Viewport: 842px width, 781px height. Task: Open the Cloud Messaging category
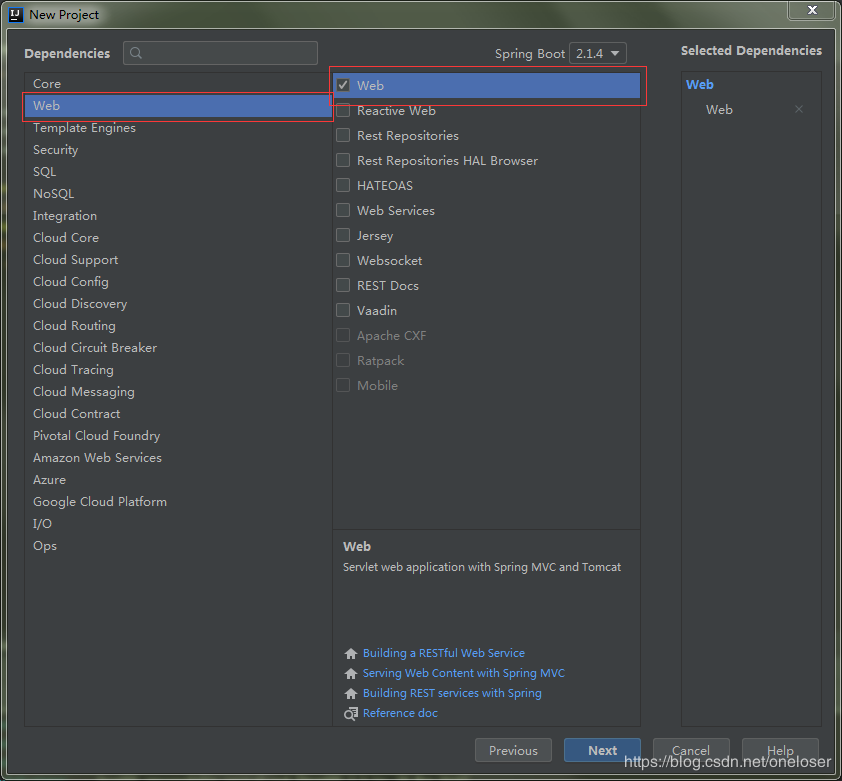point(178,392)
